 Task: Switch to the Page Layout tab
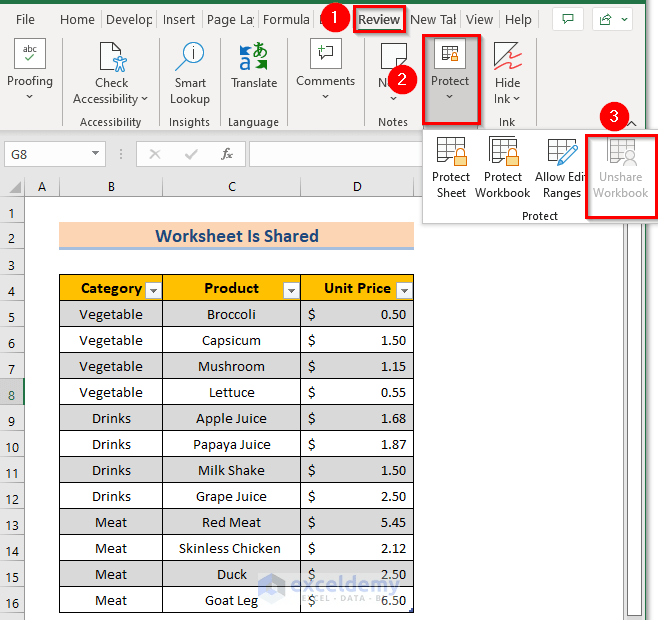pos(230,19)
